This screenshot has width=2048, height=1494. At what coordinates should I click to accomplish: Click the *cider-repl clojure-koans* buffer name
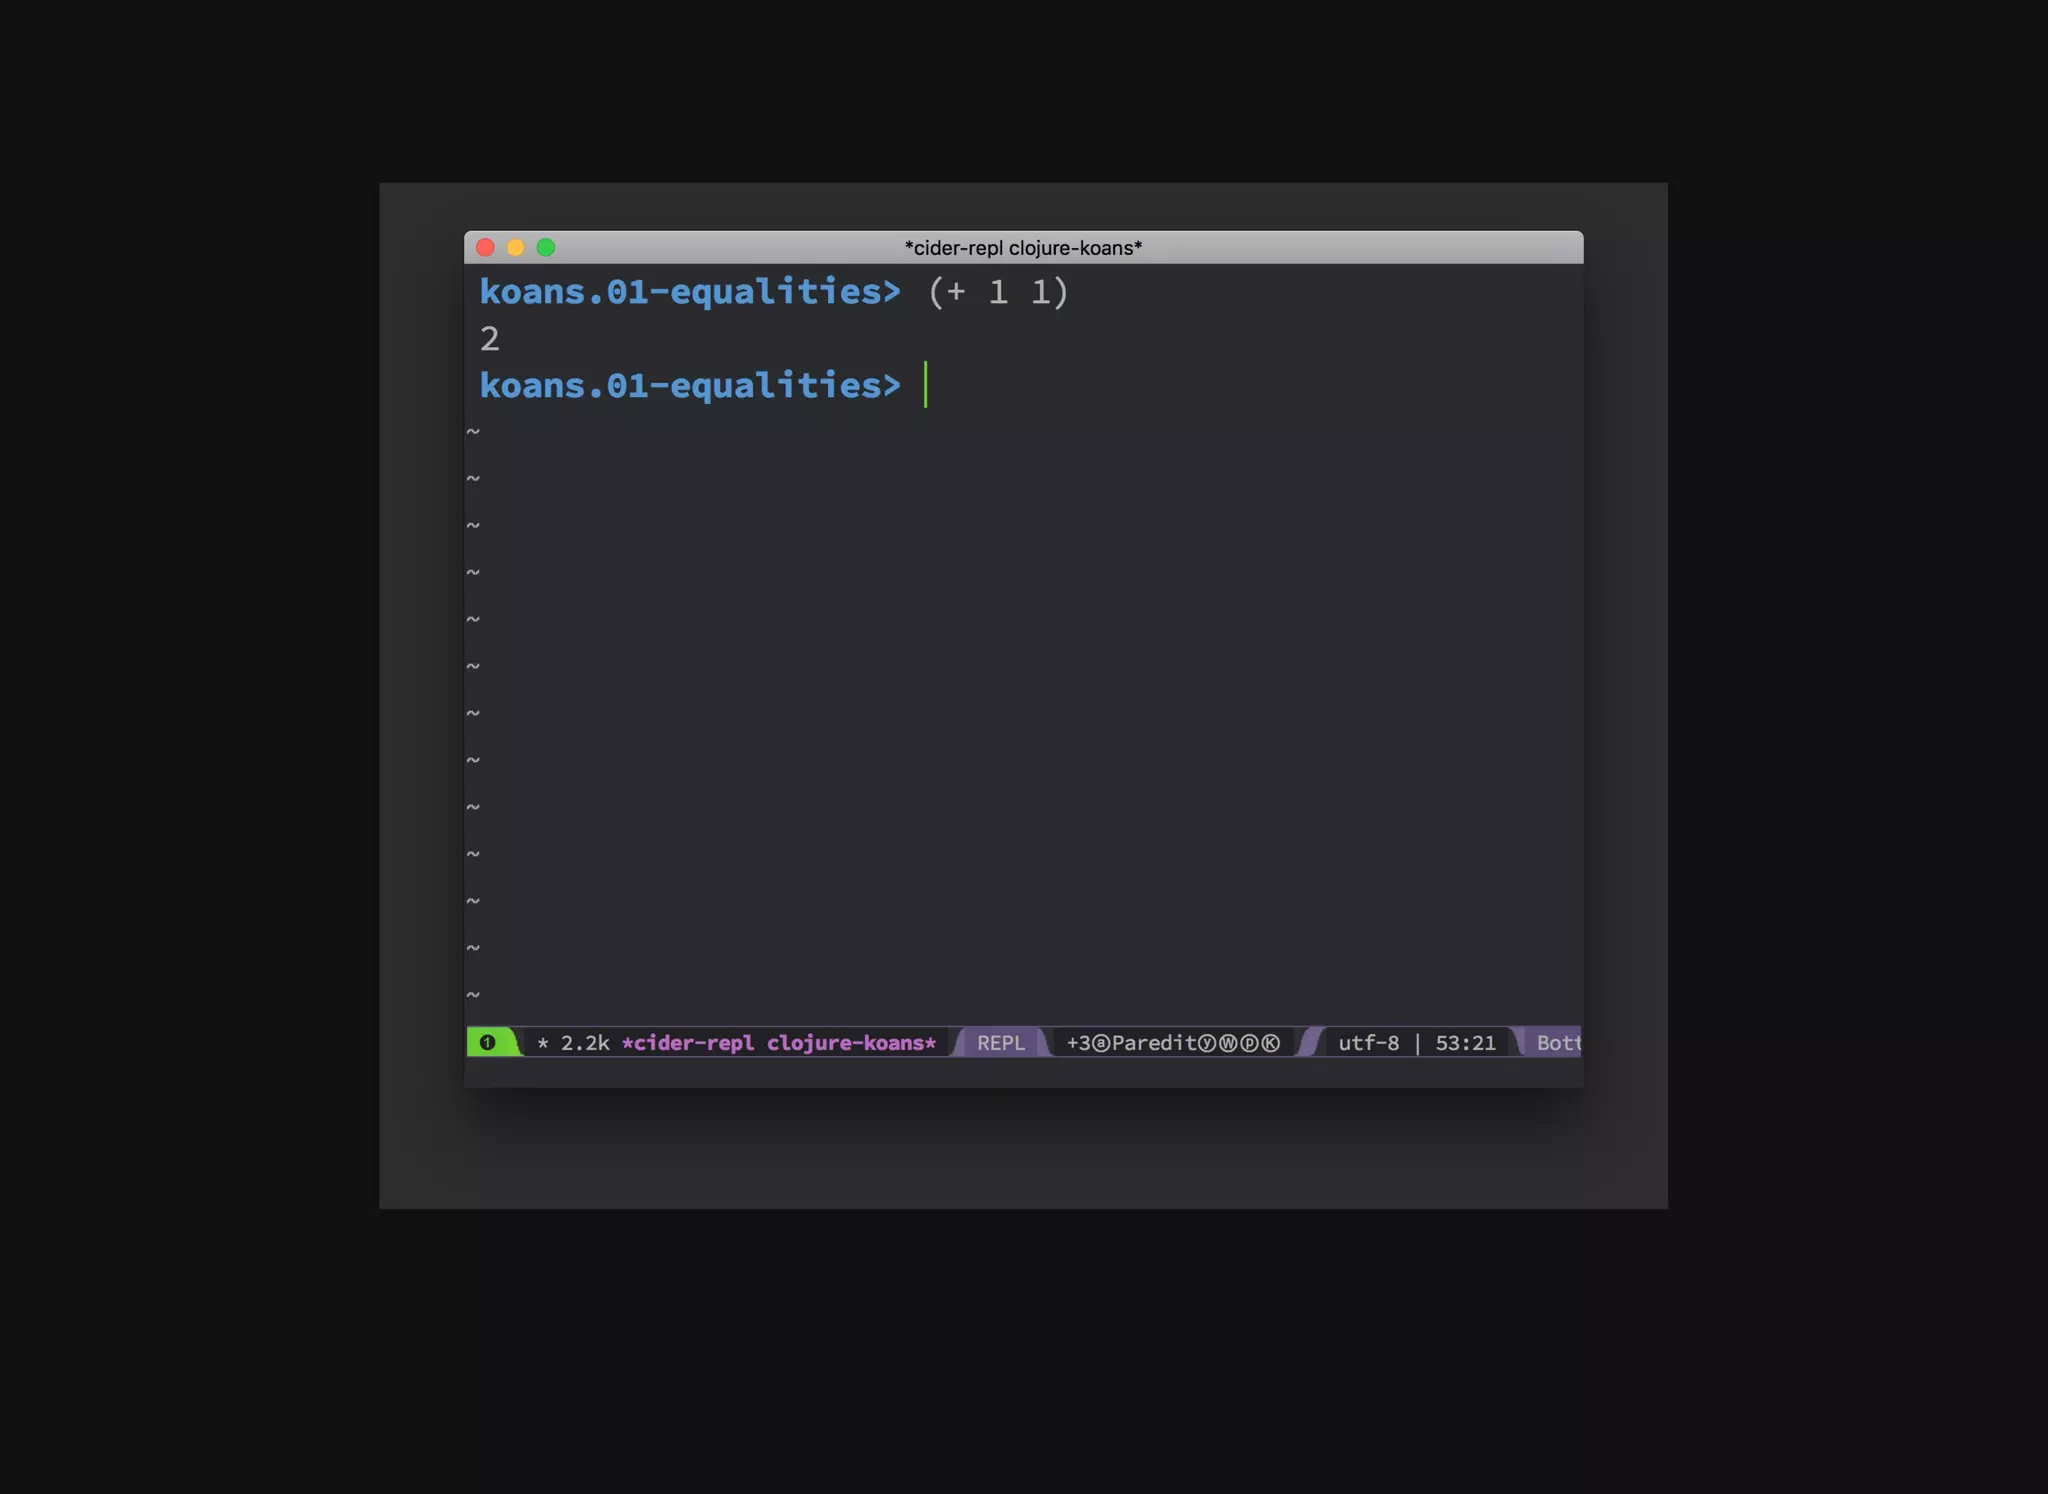click(x=779, y=1043)
